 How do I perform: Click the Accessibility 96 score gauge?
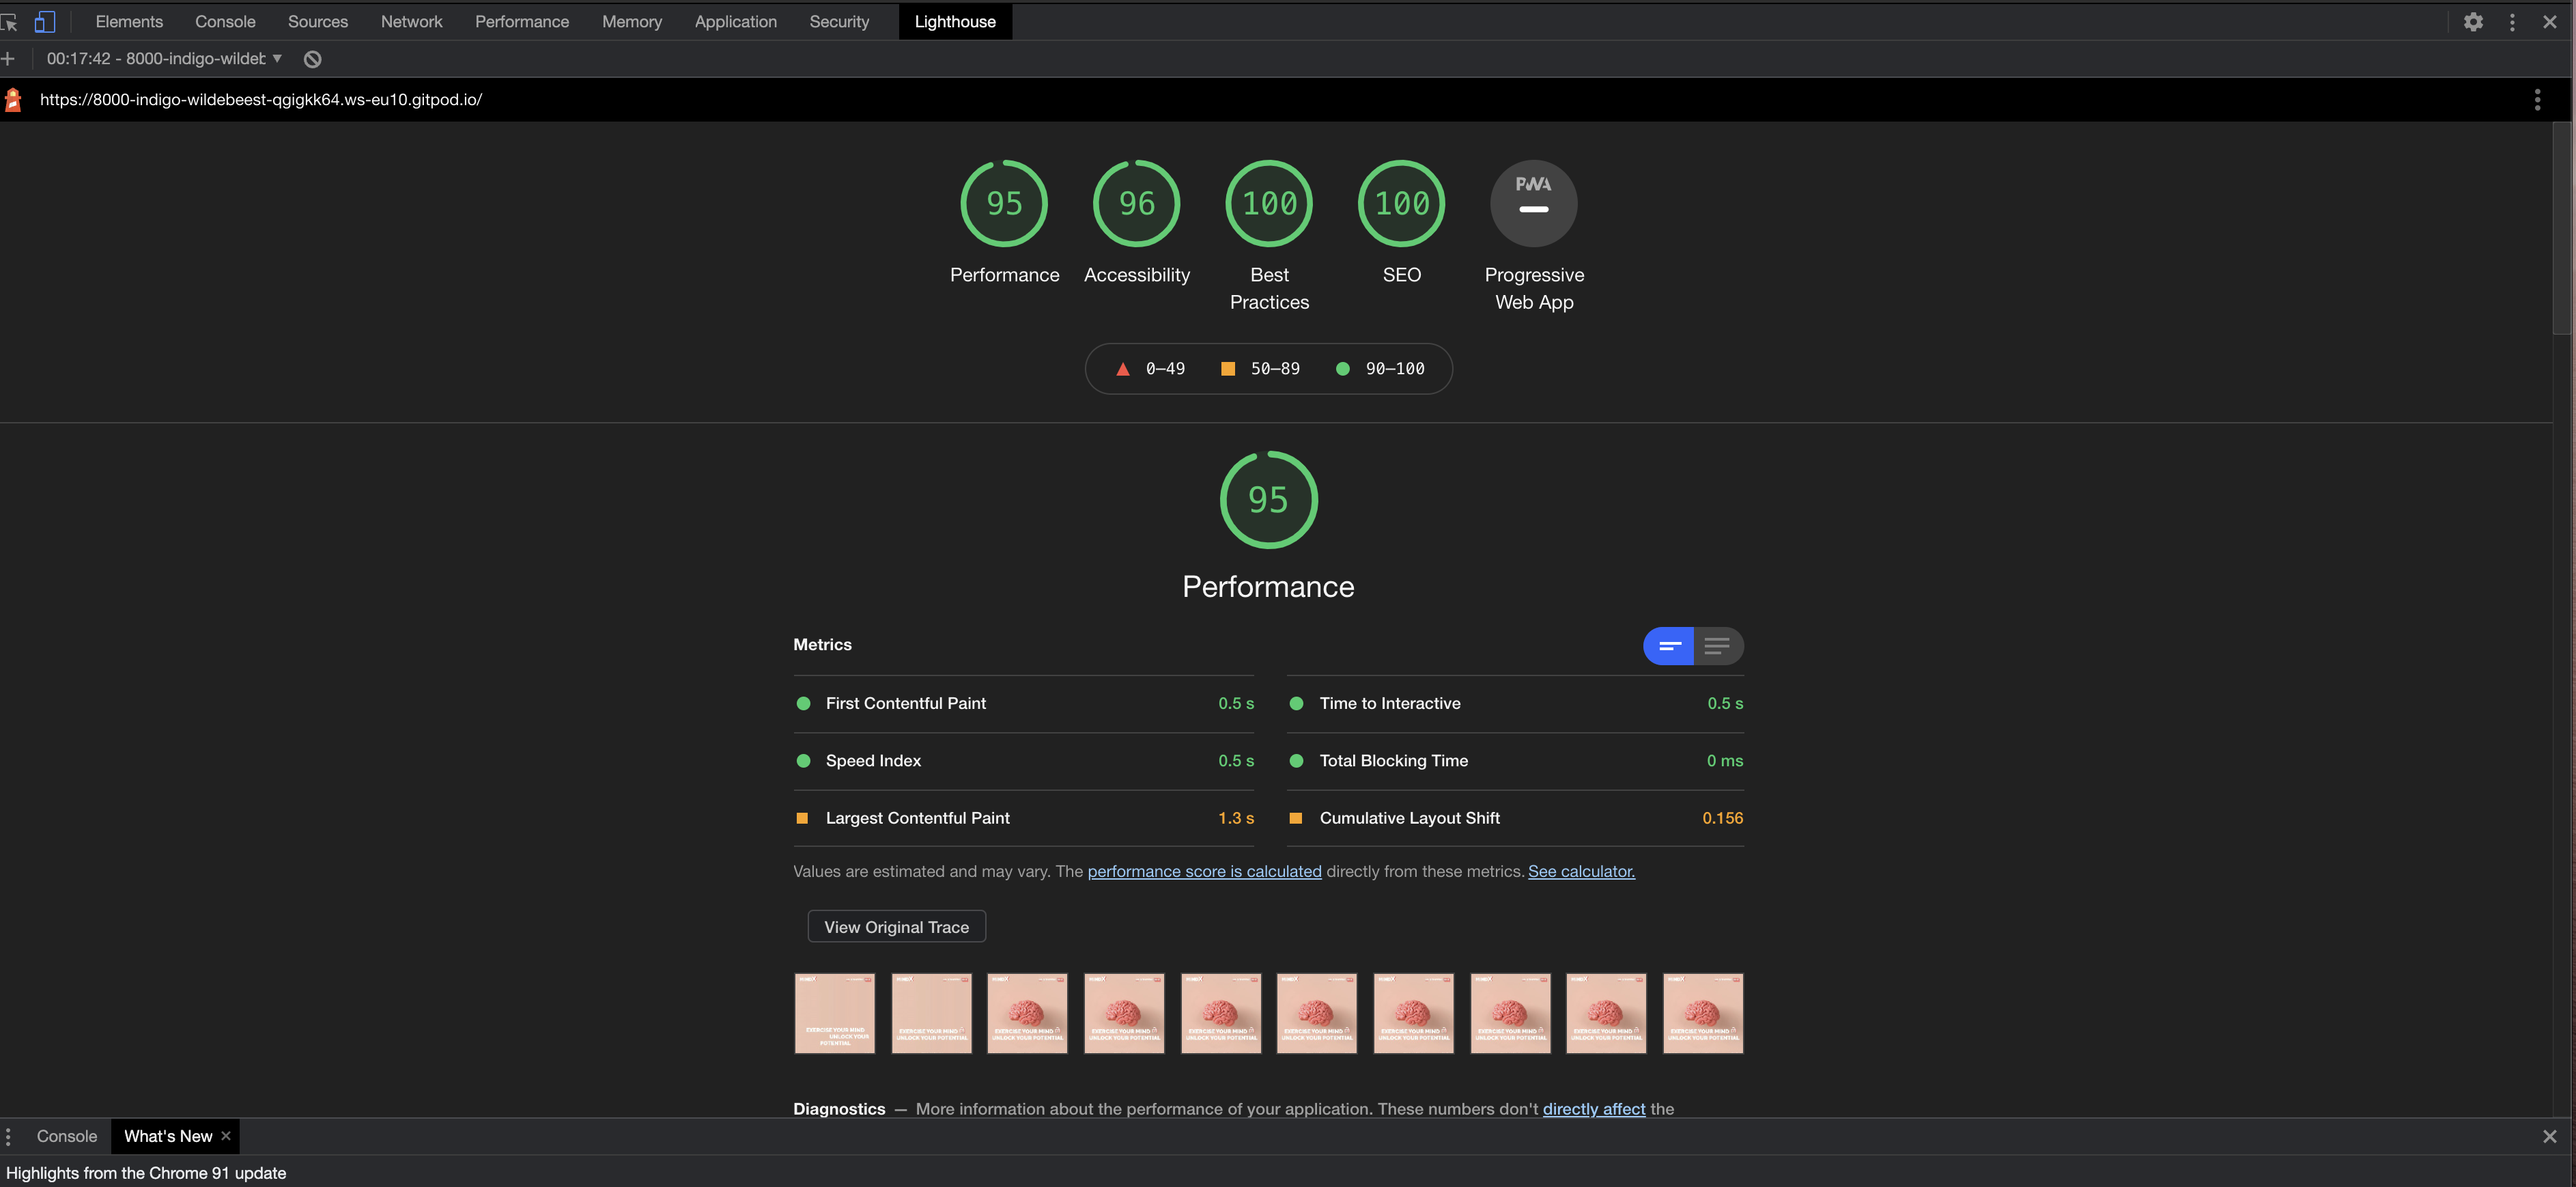point(1137,203)
